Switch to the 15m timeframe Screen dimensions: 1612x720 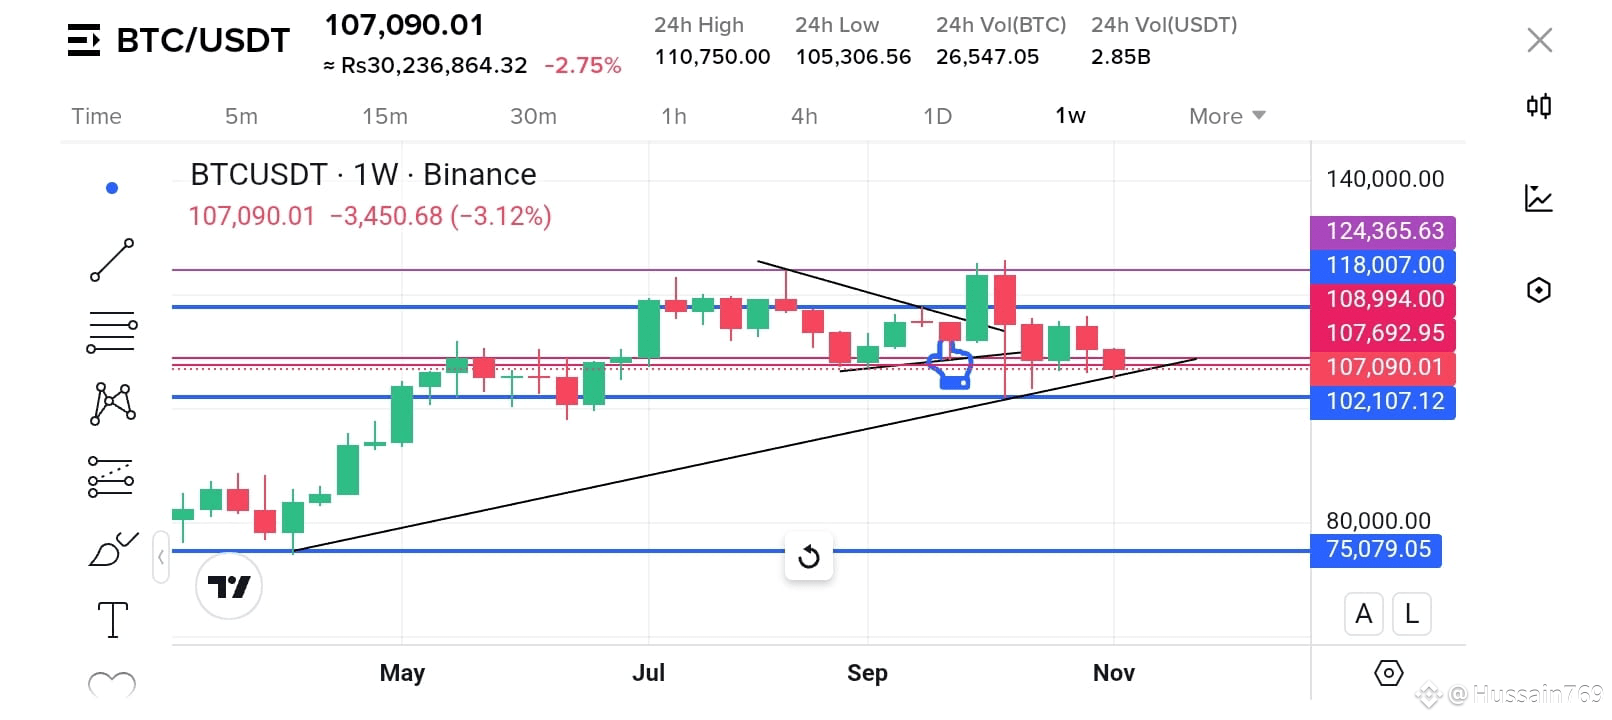(385, 116)
